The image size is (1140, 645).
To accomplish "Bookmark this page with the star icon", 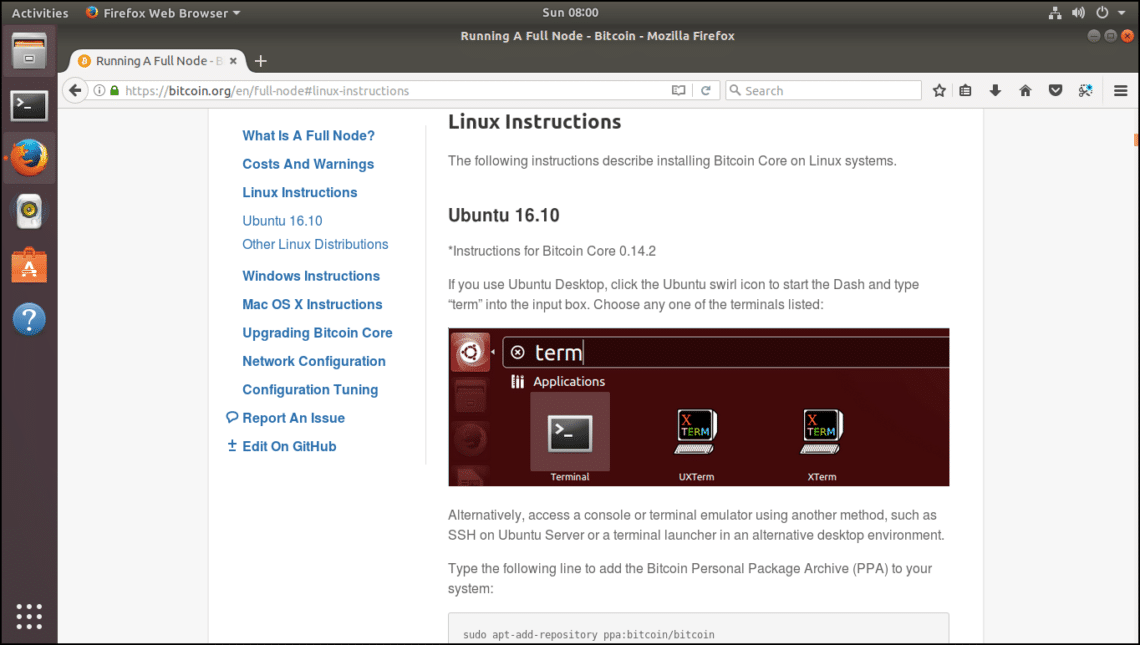I will click(939, 90).
